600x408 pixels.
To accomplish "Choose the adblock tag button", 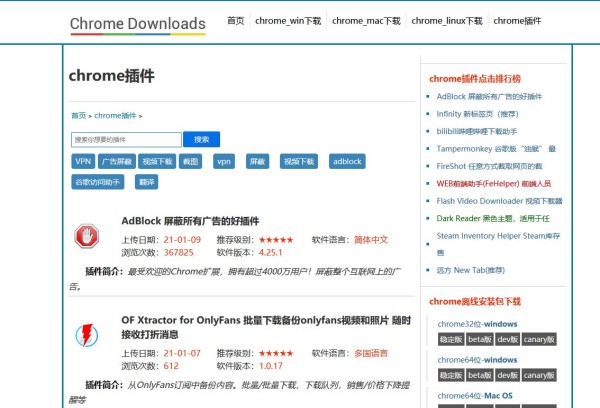I will click(x=347, y=161).
